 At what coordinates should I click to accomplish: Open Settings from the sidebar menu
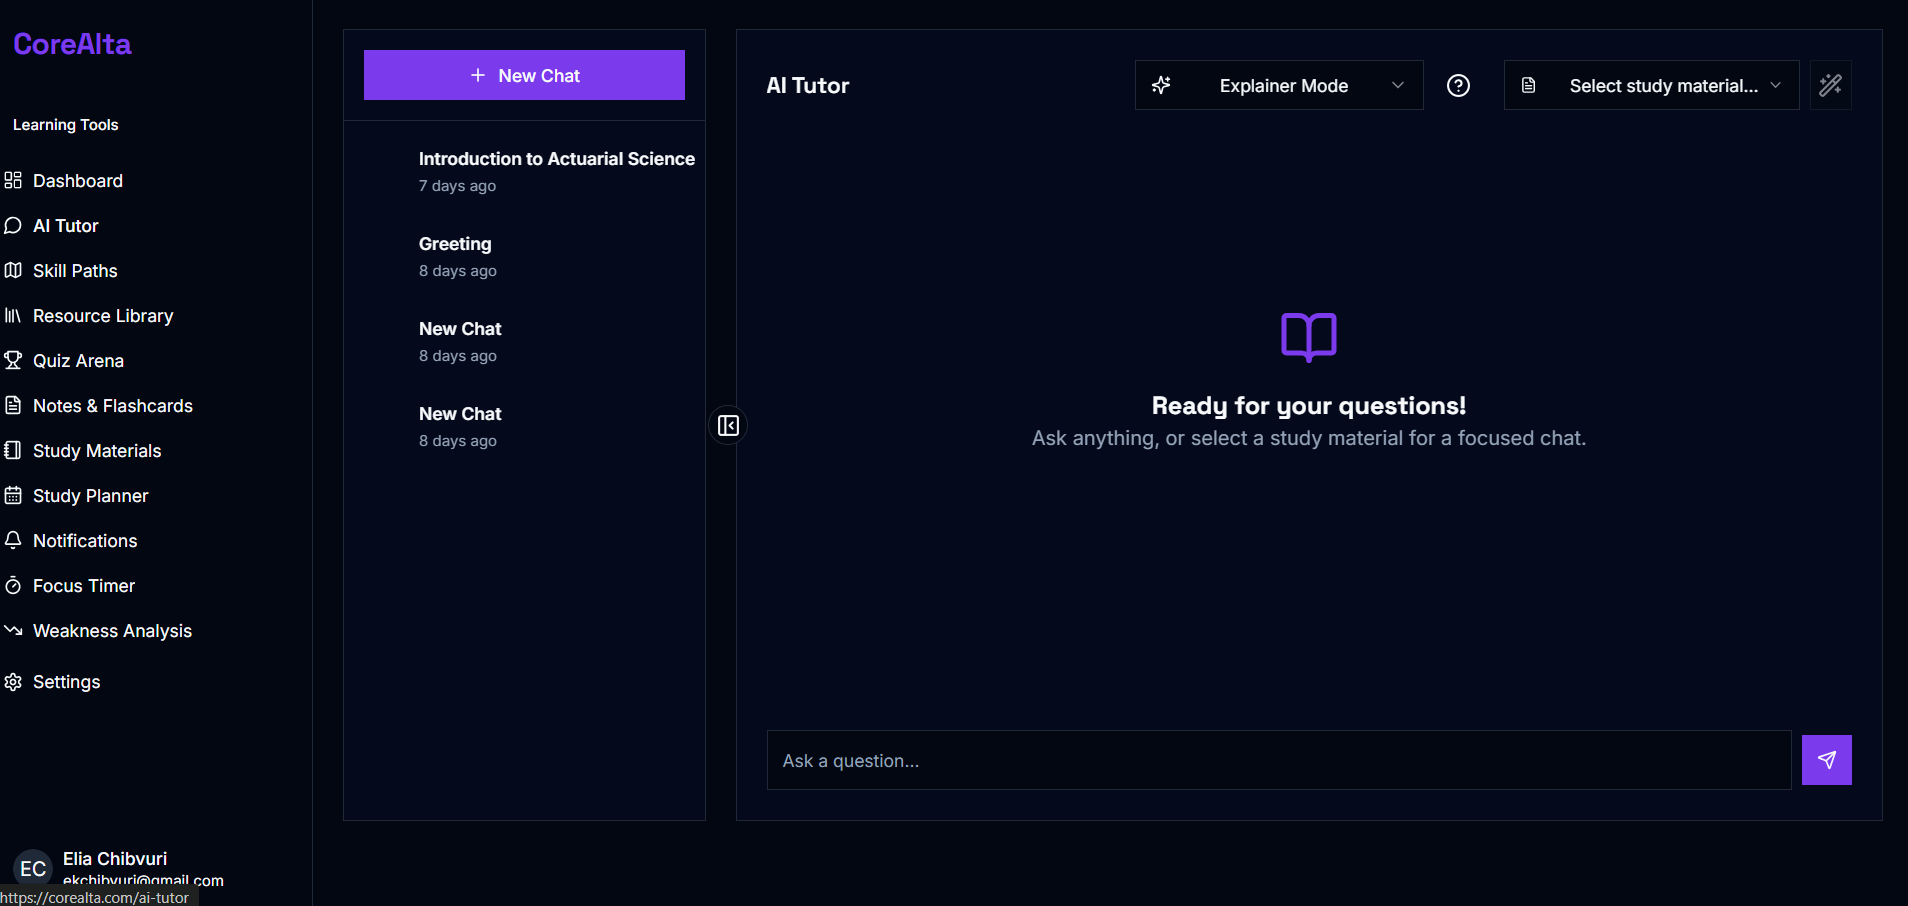click(x=66, y=681)
